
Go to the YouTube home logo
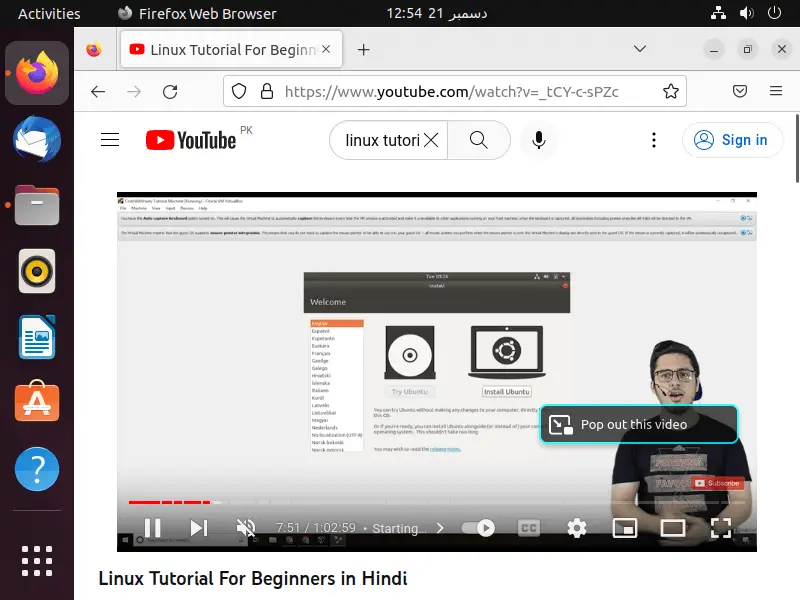pyautogui.click(x=191, y=140)
